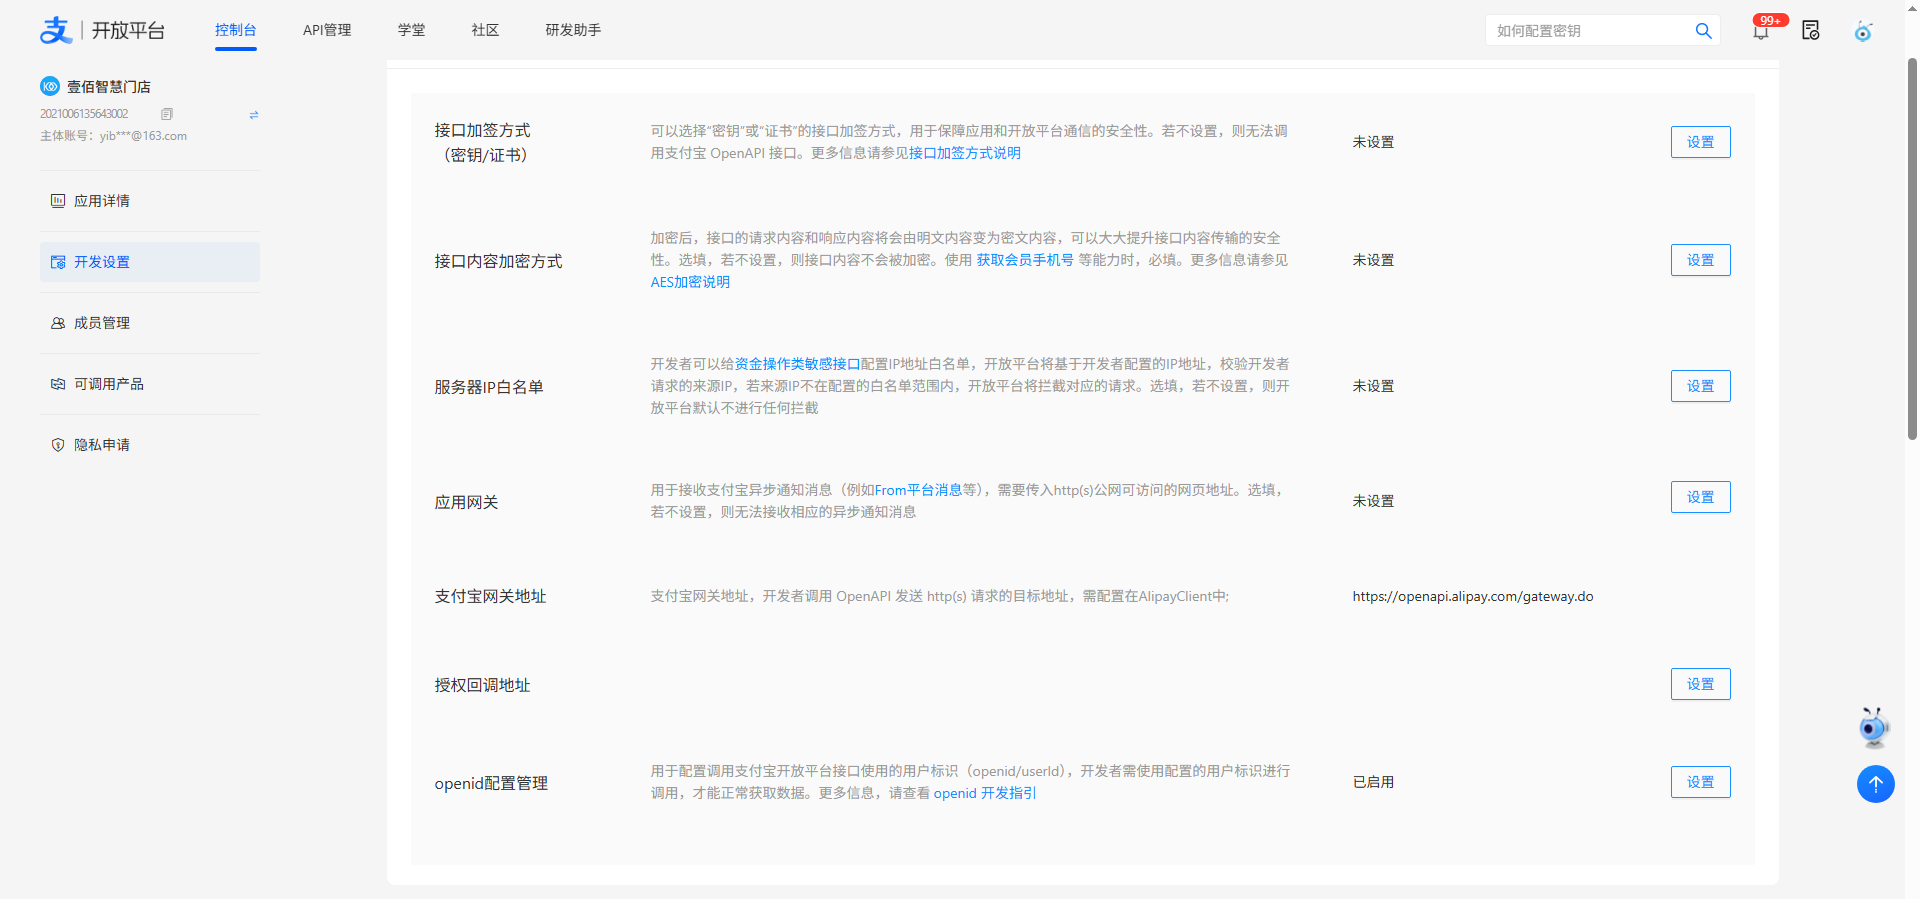Open 成员管理 in the sidebar
Viewport: 1920px width, 899px height.
click(x=150, y=323)
